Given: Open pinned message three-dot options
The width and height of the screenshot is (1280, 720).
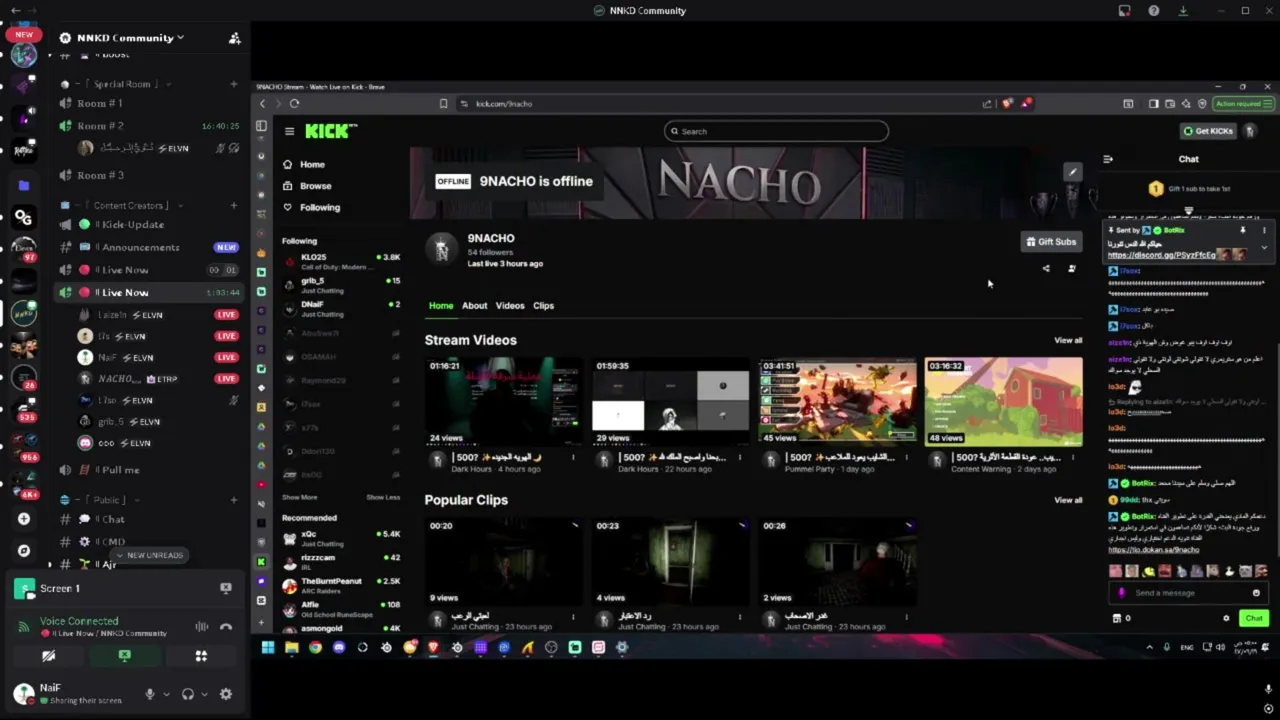Looking at the screenshot, I should coord(1264,231).
